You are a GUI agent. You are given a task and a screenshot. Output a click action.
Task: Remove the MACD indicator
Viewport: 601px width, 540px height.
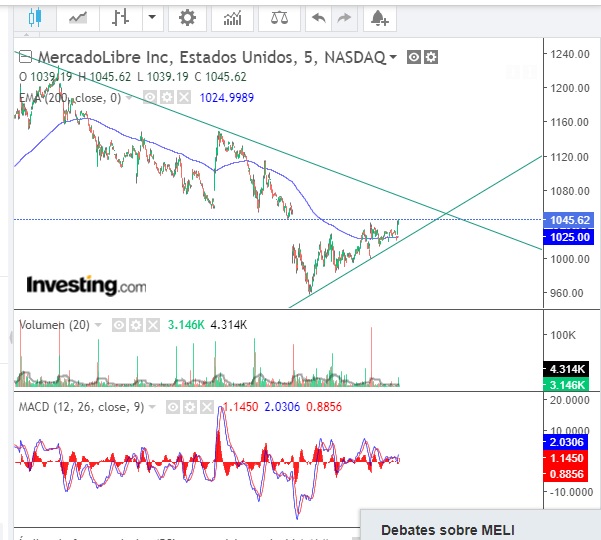[207, 407]
